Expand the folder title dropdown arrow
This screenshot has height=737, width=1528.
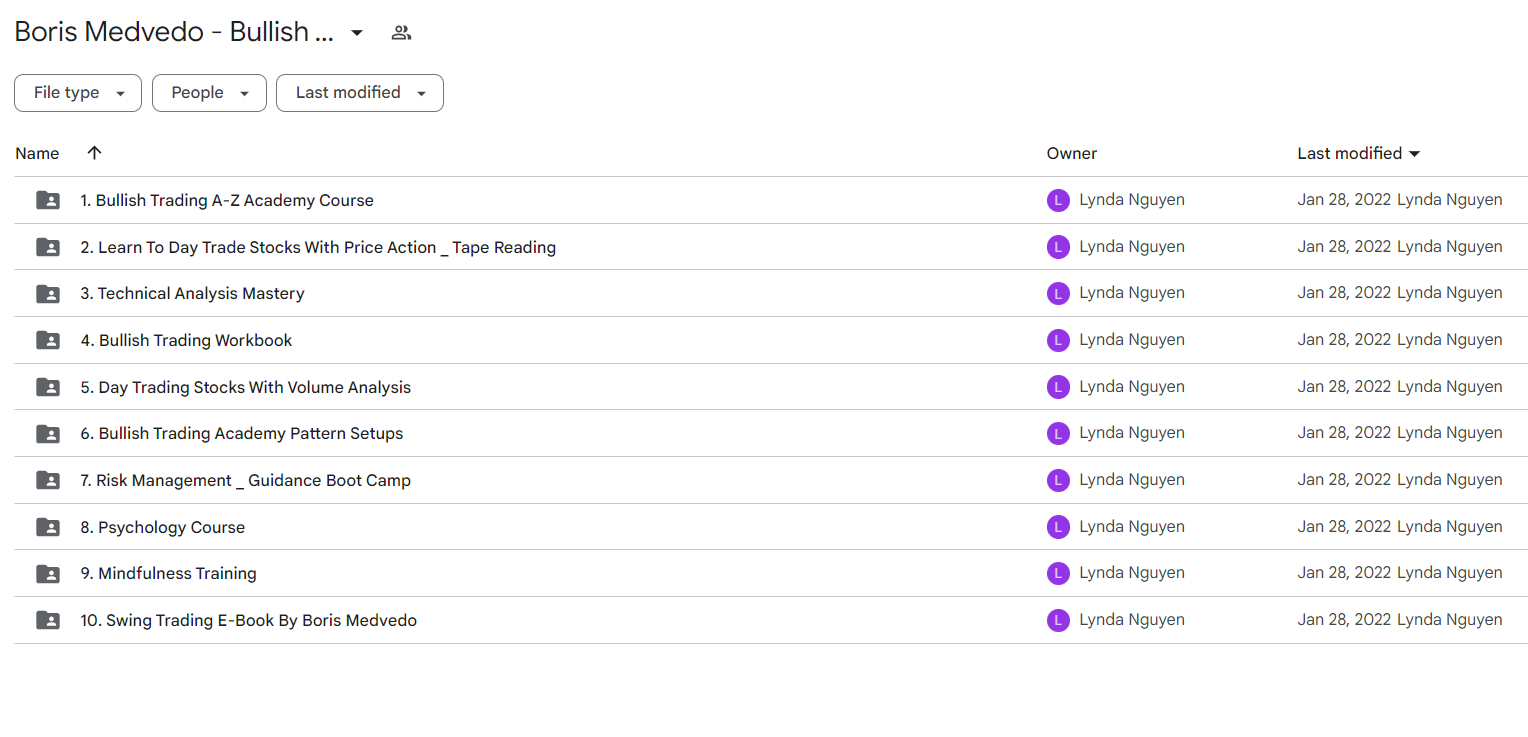pyautogui.click(x=357, y=33)
